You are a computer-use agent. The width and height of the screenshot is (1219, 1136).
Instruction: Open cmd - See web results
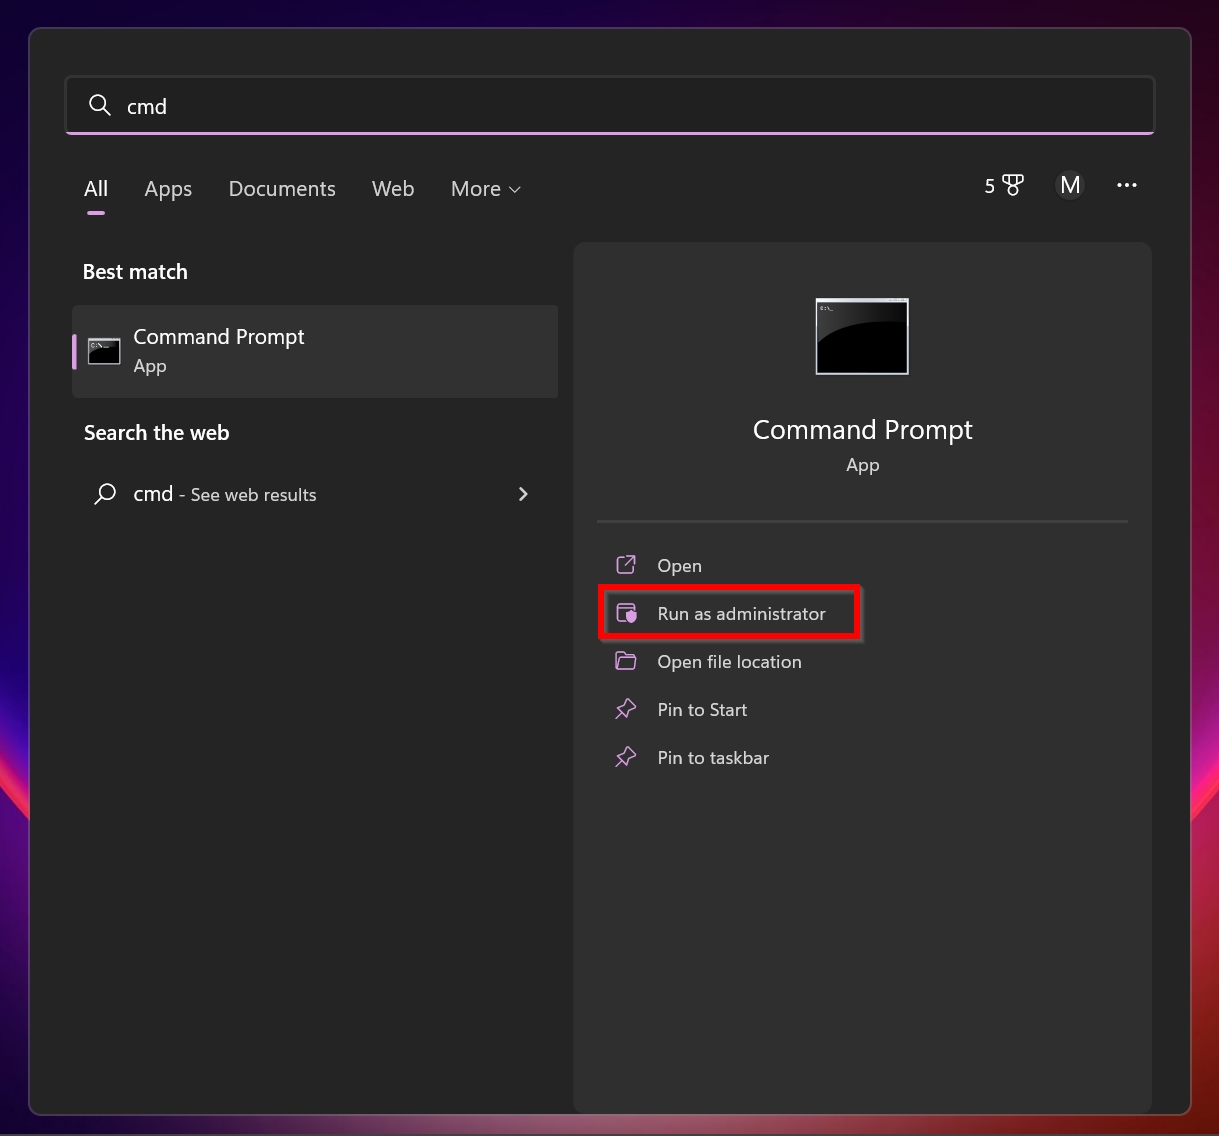[x=315, y=494]
